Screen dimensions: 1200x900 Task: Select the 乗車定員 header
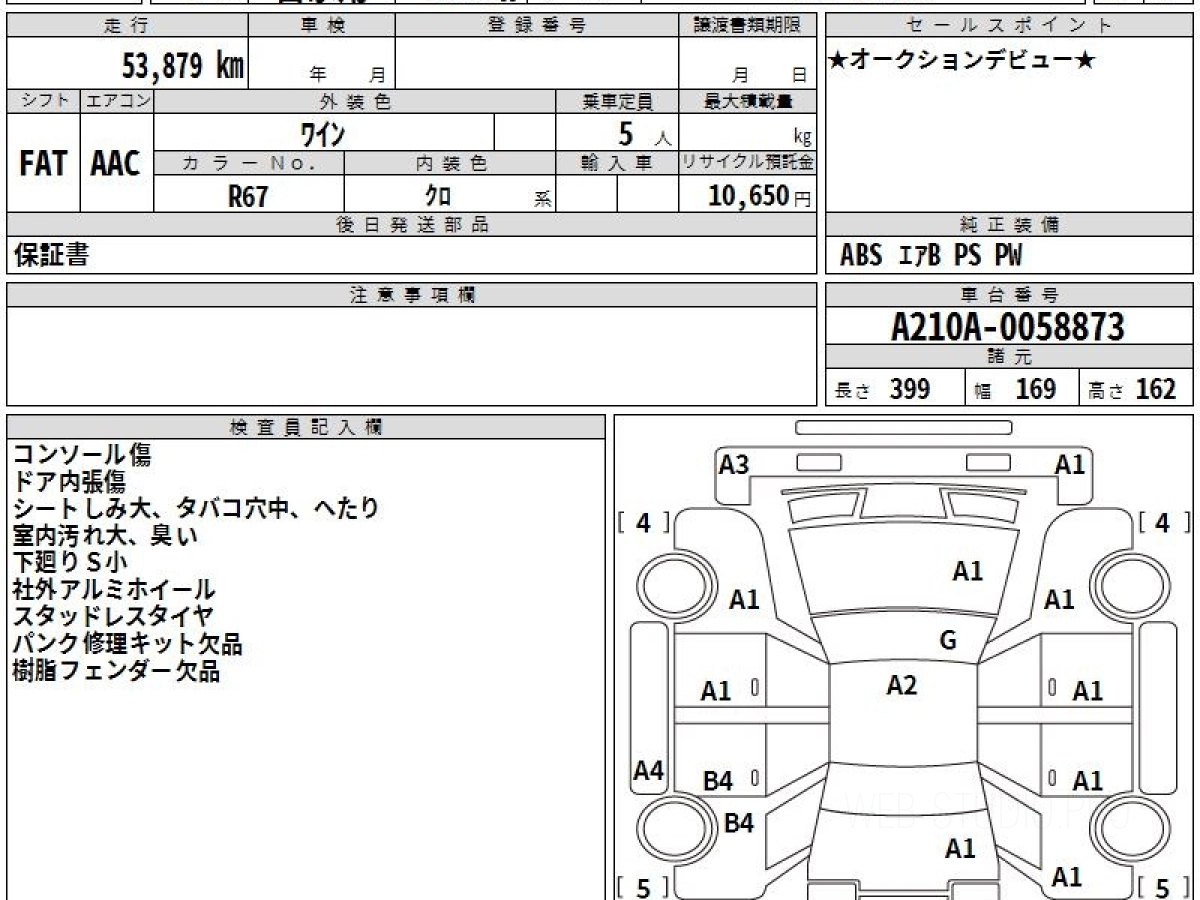(617, 101)
